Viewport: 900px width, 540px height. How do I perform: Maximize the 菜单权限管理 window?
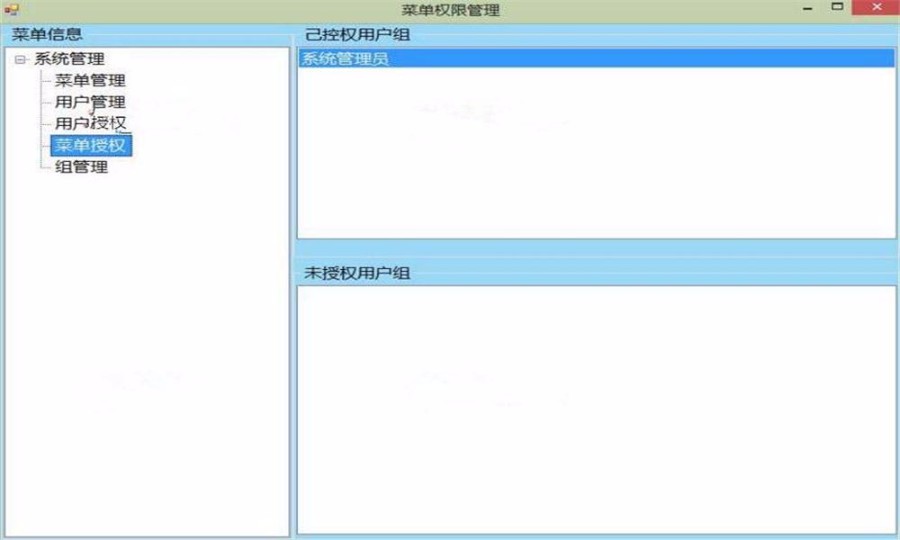(837, 7)
